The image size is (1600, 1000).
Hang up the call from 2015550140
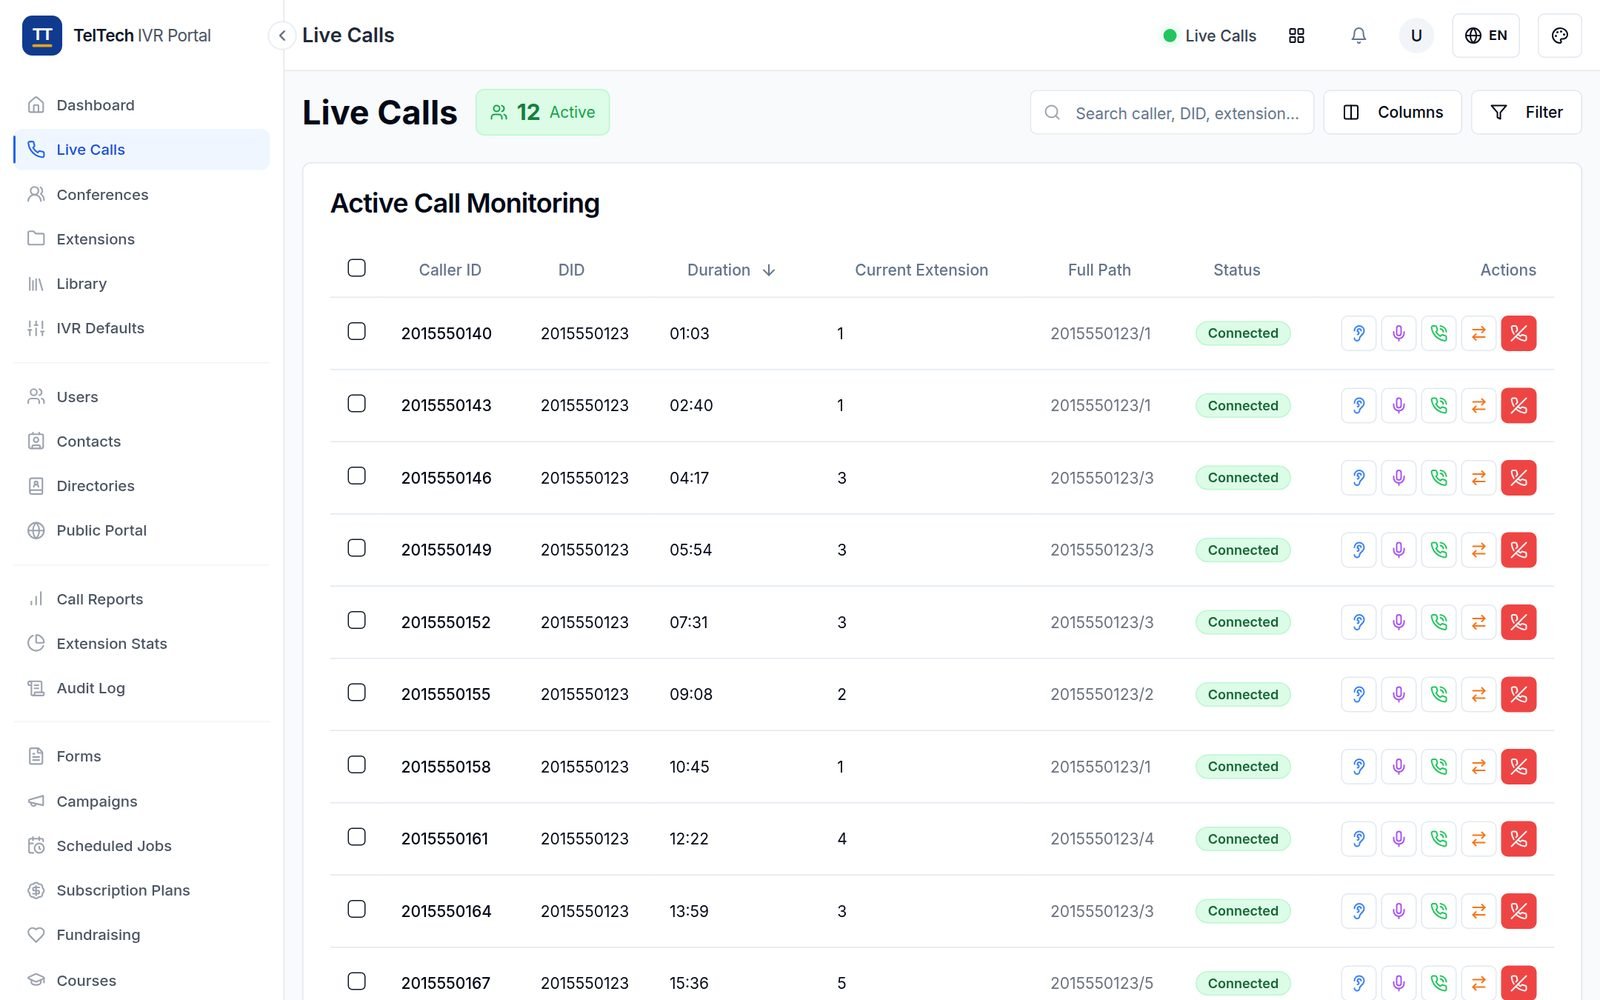click(1518, 333)
